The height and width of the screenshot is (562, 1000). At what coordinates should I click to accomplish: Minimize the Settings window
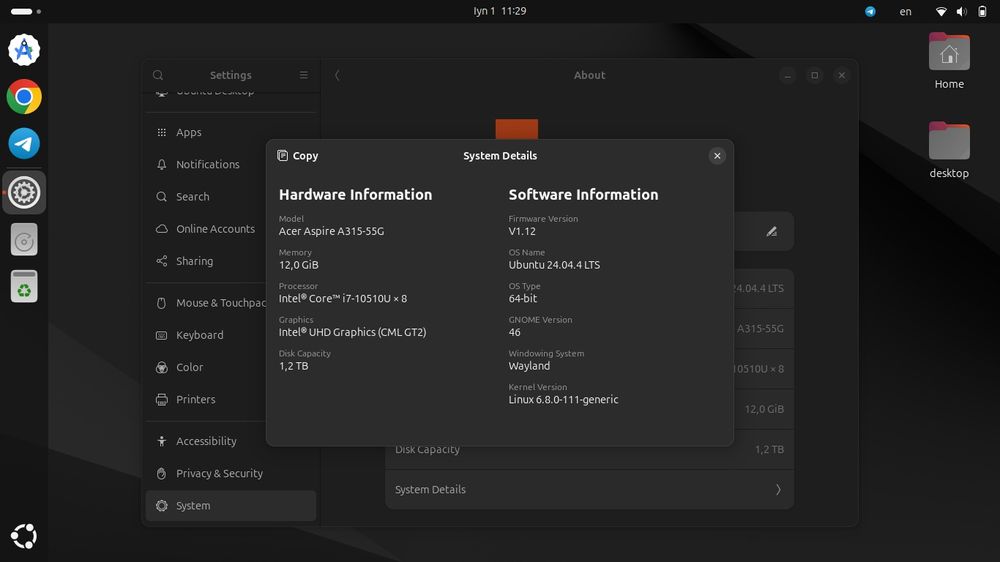[788, 75]
